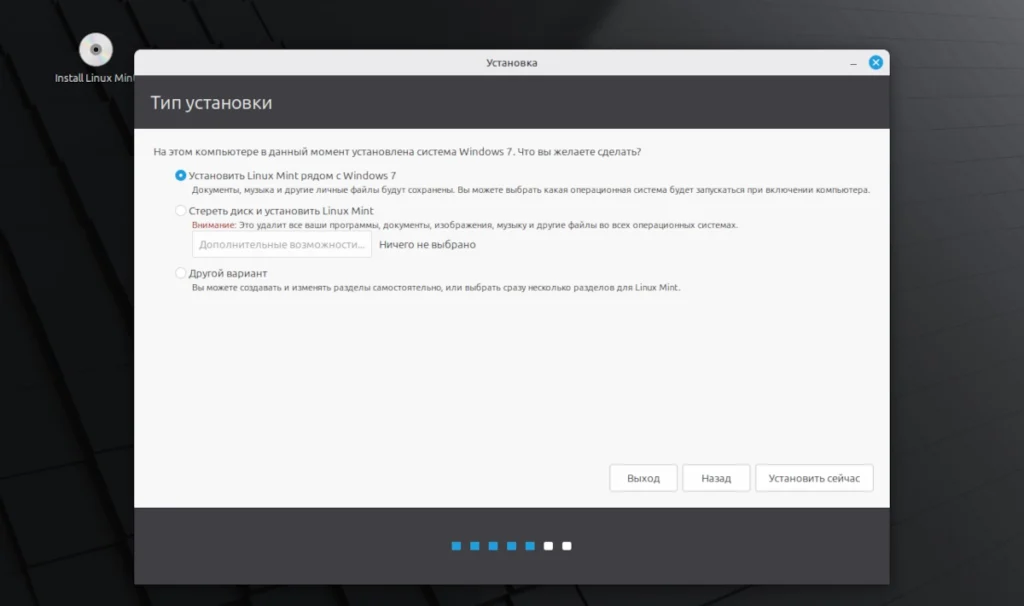Click the "Тип установки" heading

tap(211, 103)
